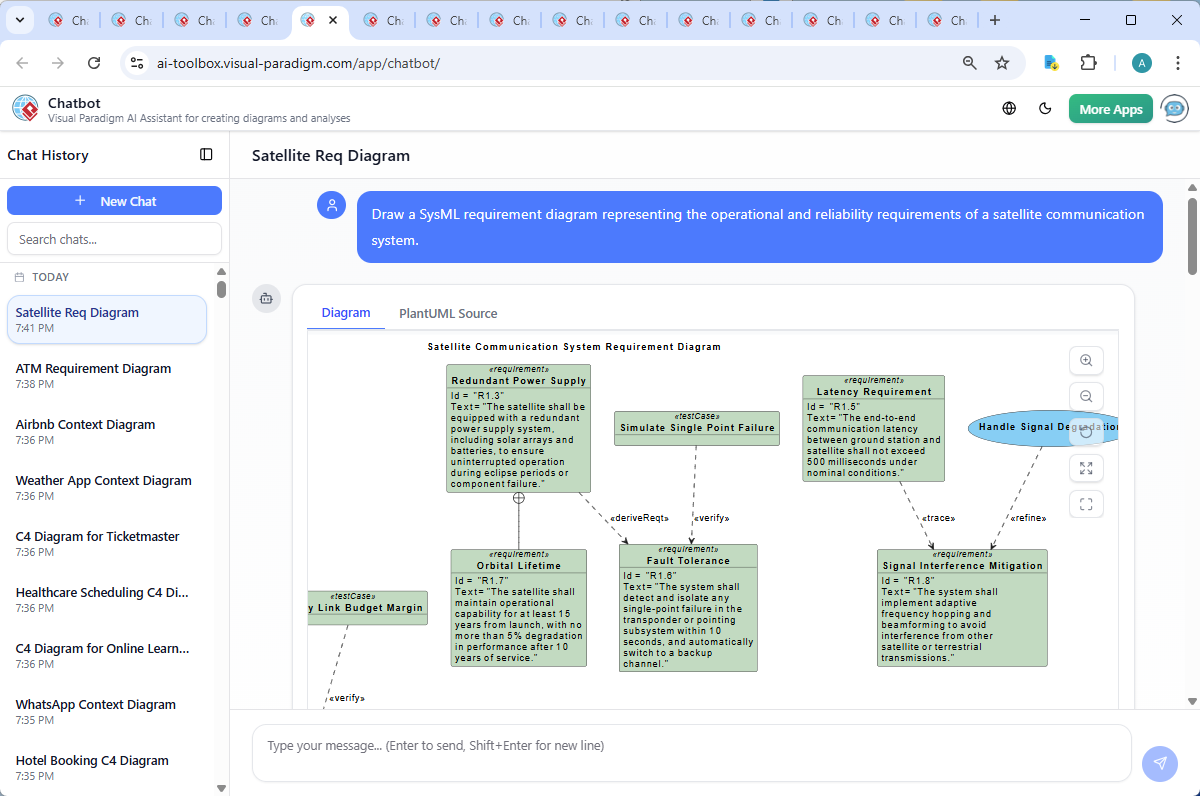This screenshot has width=1200, height=796.
Task: Switch to the PlantUML Source tab
Action: pos(447,313)
